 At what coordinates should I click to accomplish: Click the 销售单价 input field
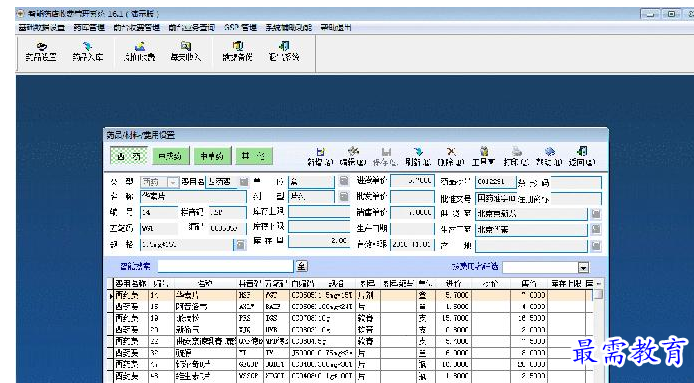(x=413, y=213)
